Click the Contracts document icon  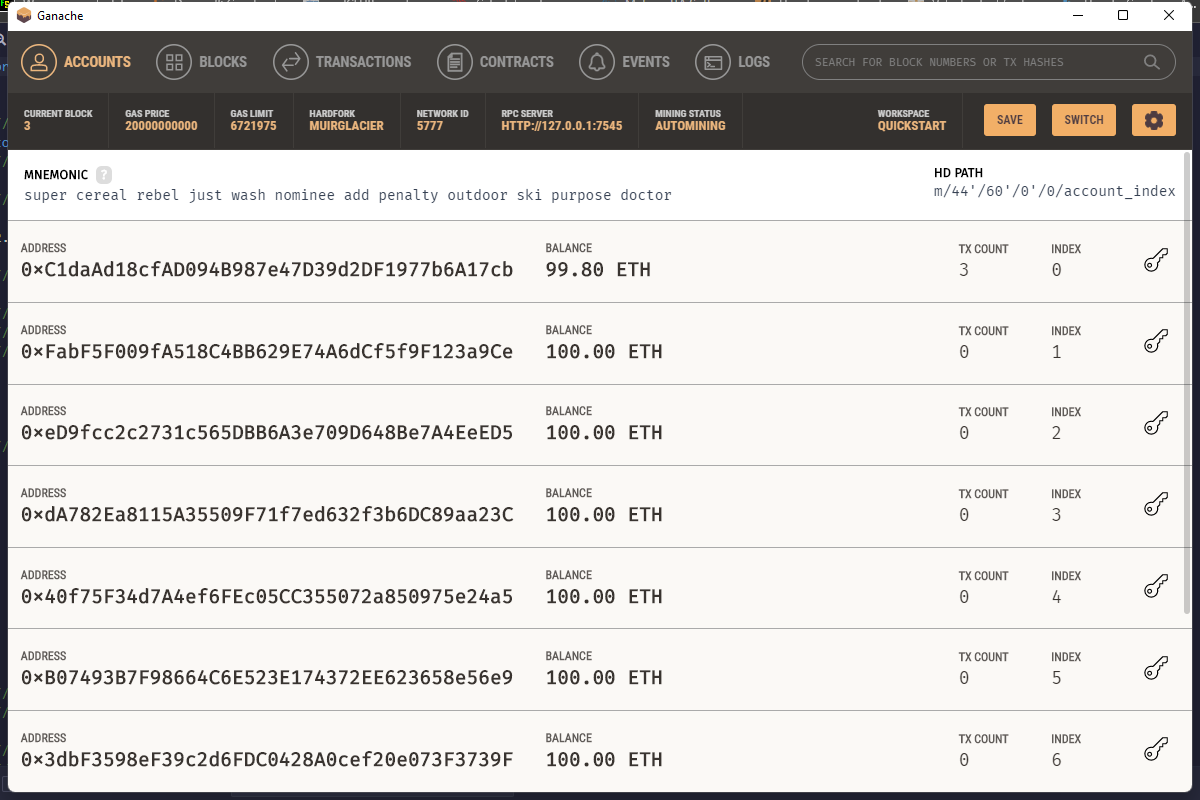point(454,61)
